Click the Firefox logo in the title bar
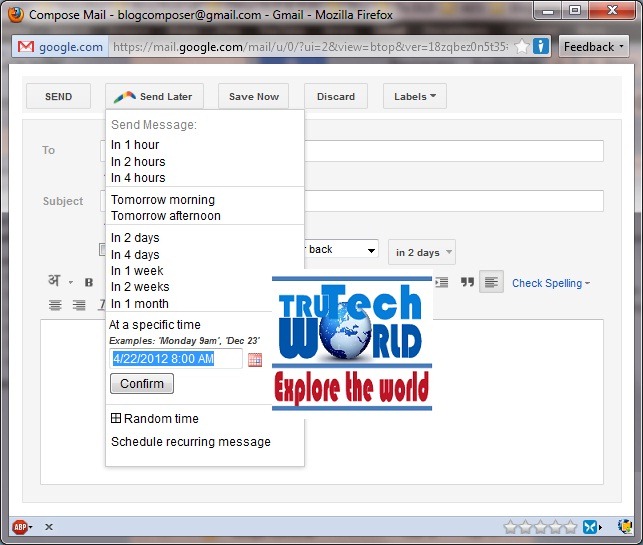The image size is (643, 545). pos(16,15)
